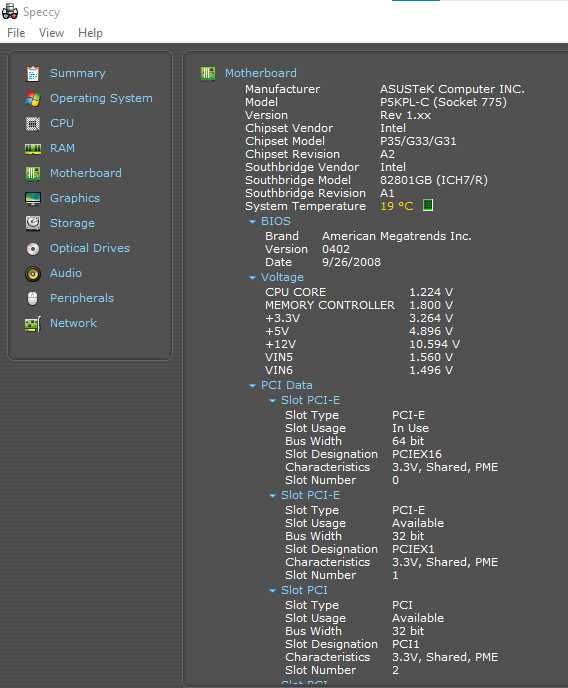Open the File menu

[x=16, y=33]
